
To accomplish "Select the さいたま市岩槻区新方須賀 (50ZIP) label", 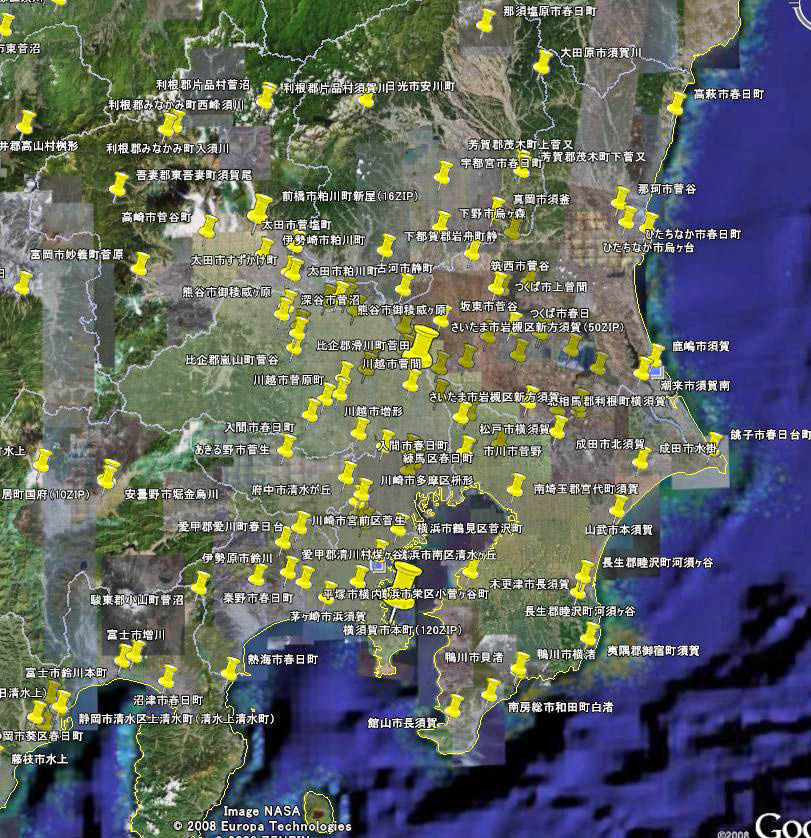I will click(535, 327).
